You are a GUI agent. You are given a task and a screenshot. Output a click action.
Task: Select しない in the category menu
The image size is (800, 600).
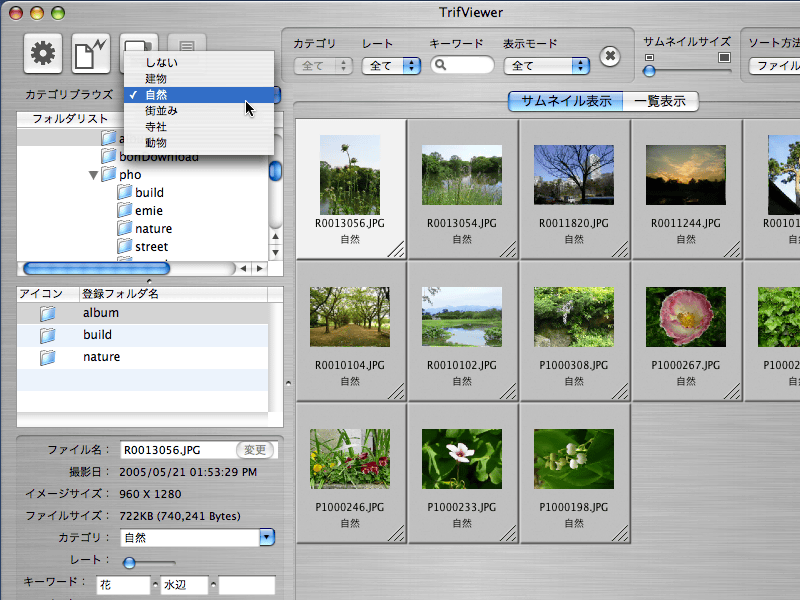click(199, 62)
